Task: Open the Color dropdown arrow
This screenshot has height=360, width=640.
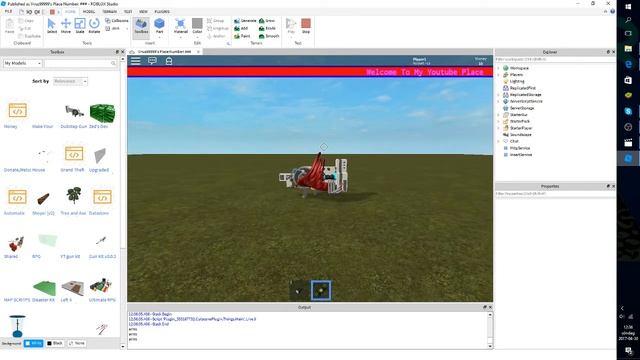Action: click(197, 37)
